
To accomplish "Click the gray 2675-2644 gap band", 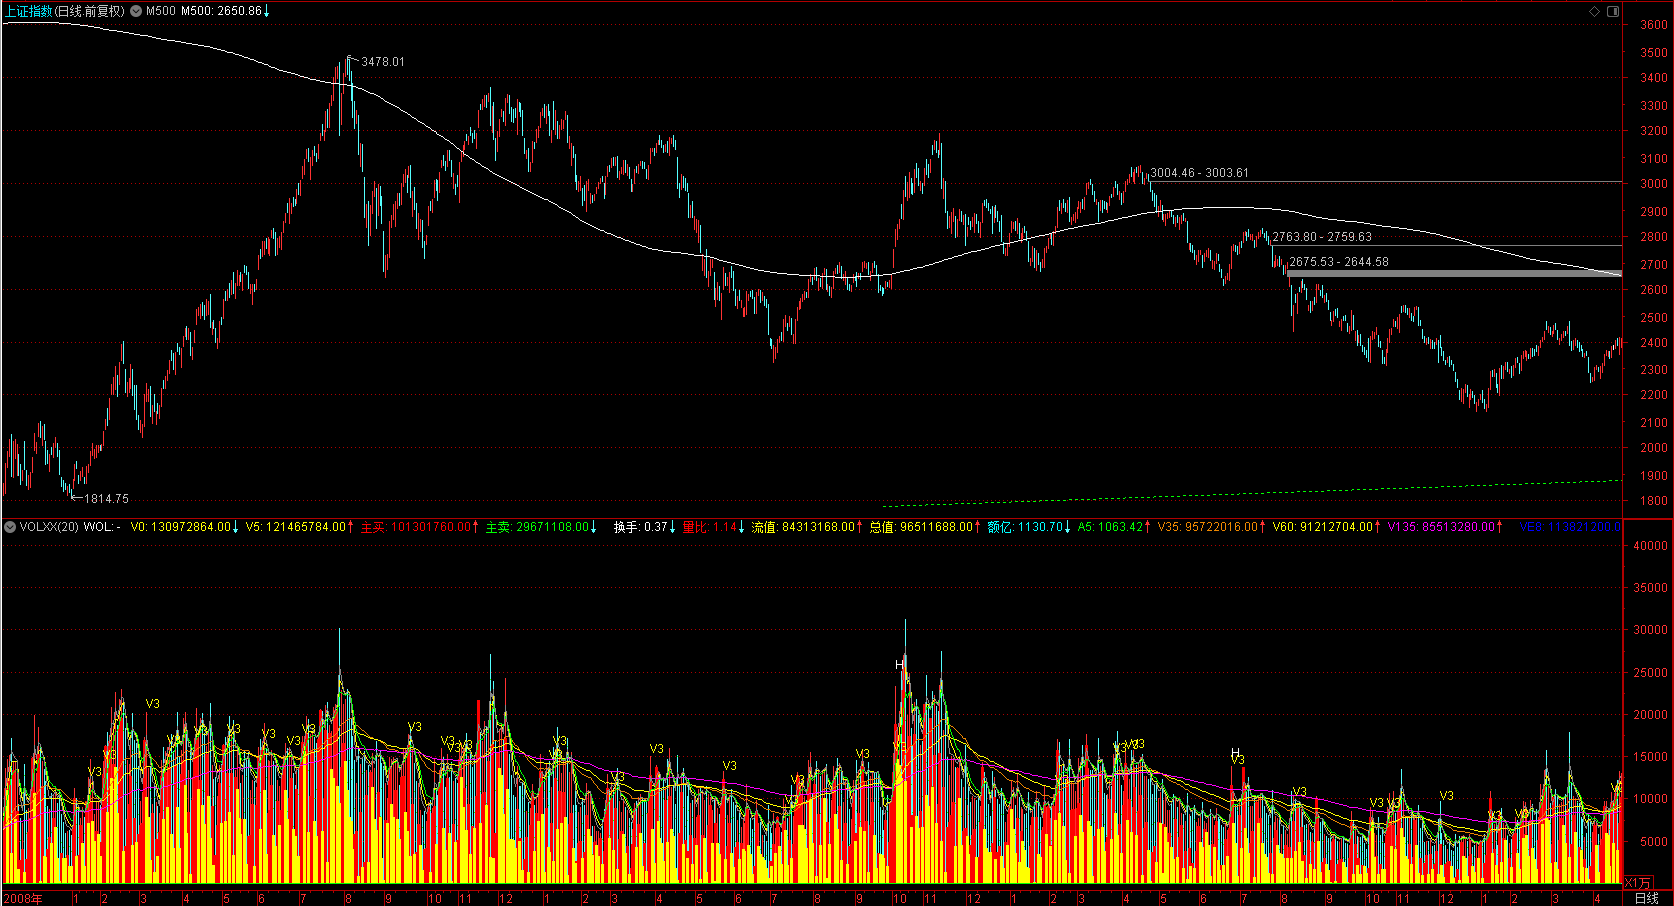I will 1454,273.
